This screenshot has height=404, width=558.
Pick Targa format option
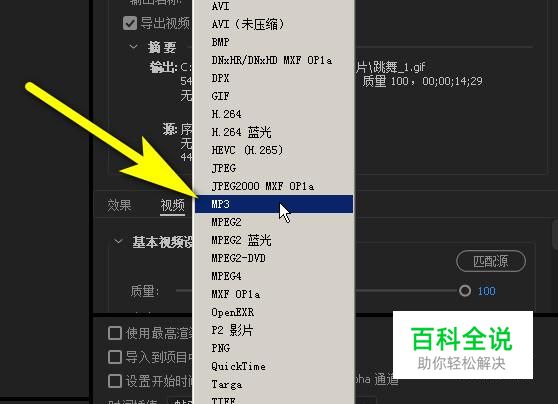click(x=274, y=384)
